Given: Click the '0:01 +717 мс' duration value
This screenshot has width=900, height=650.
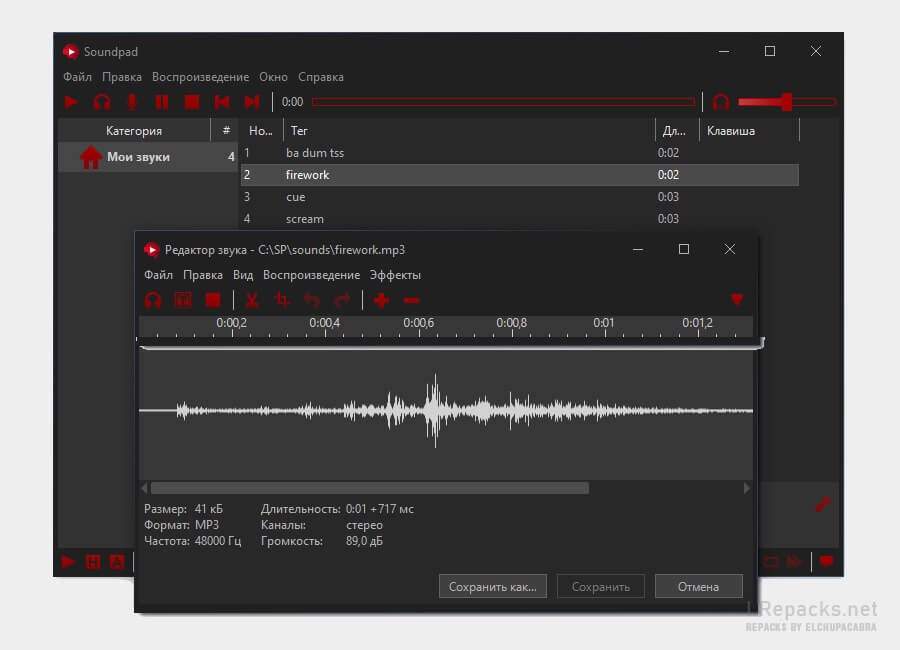Looking at the screenshot, I should point(379,509).
